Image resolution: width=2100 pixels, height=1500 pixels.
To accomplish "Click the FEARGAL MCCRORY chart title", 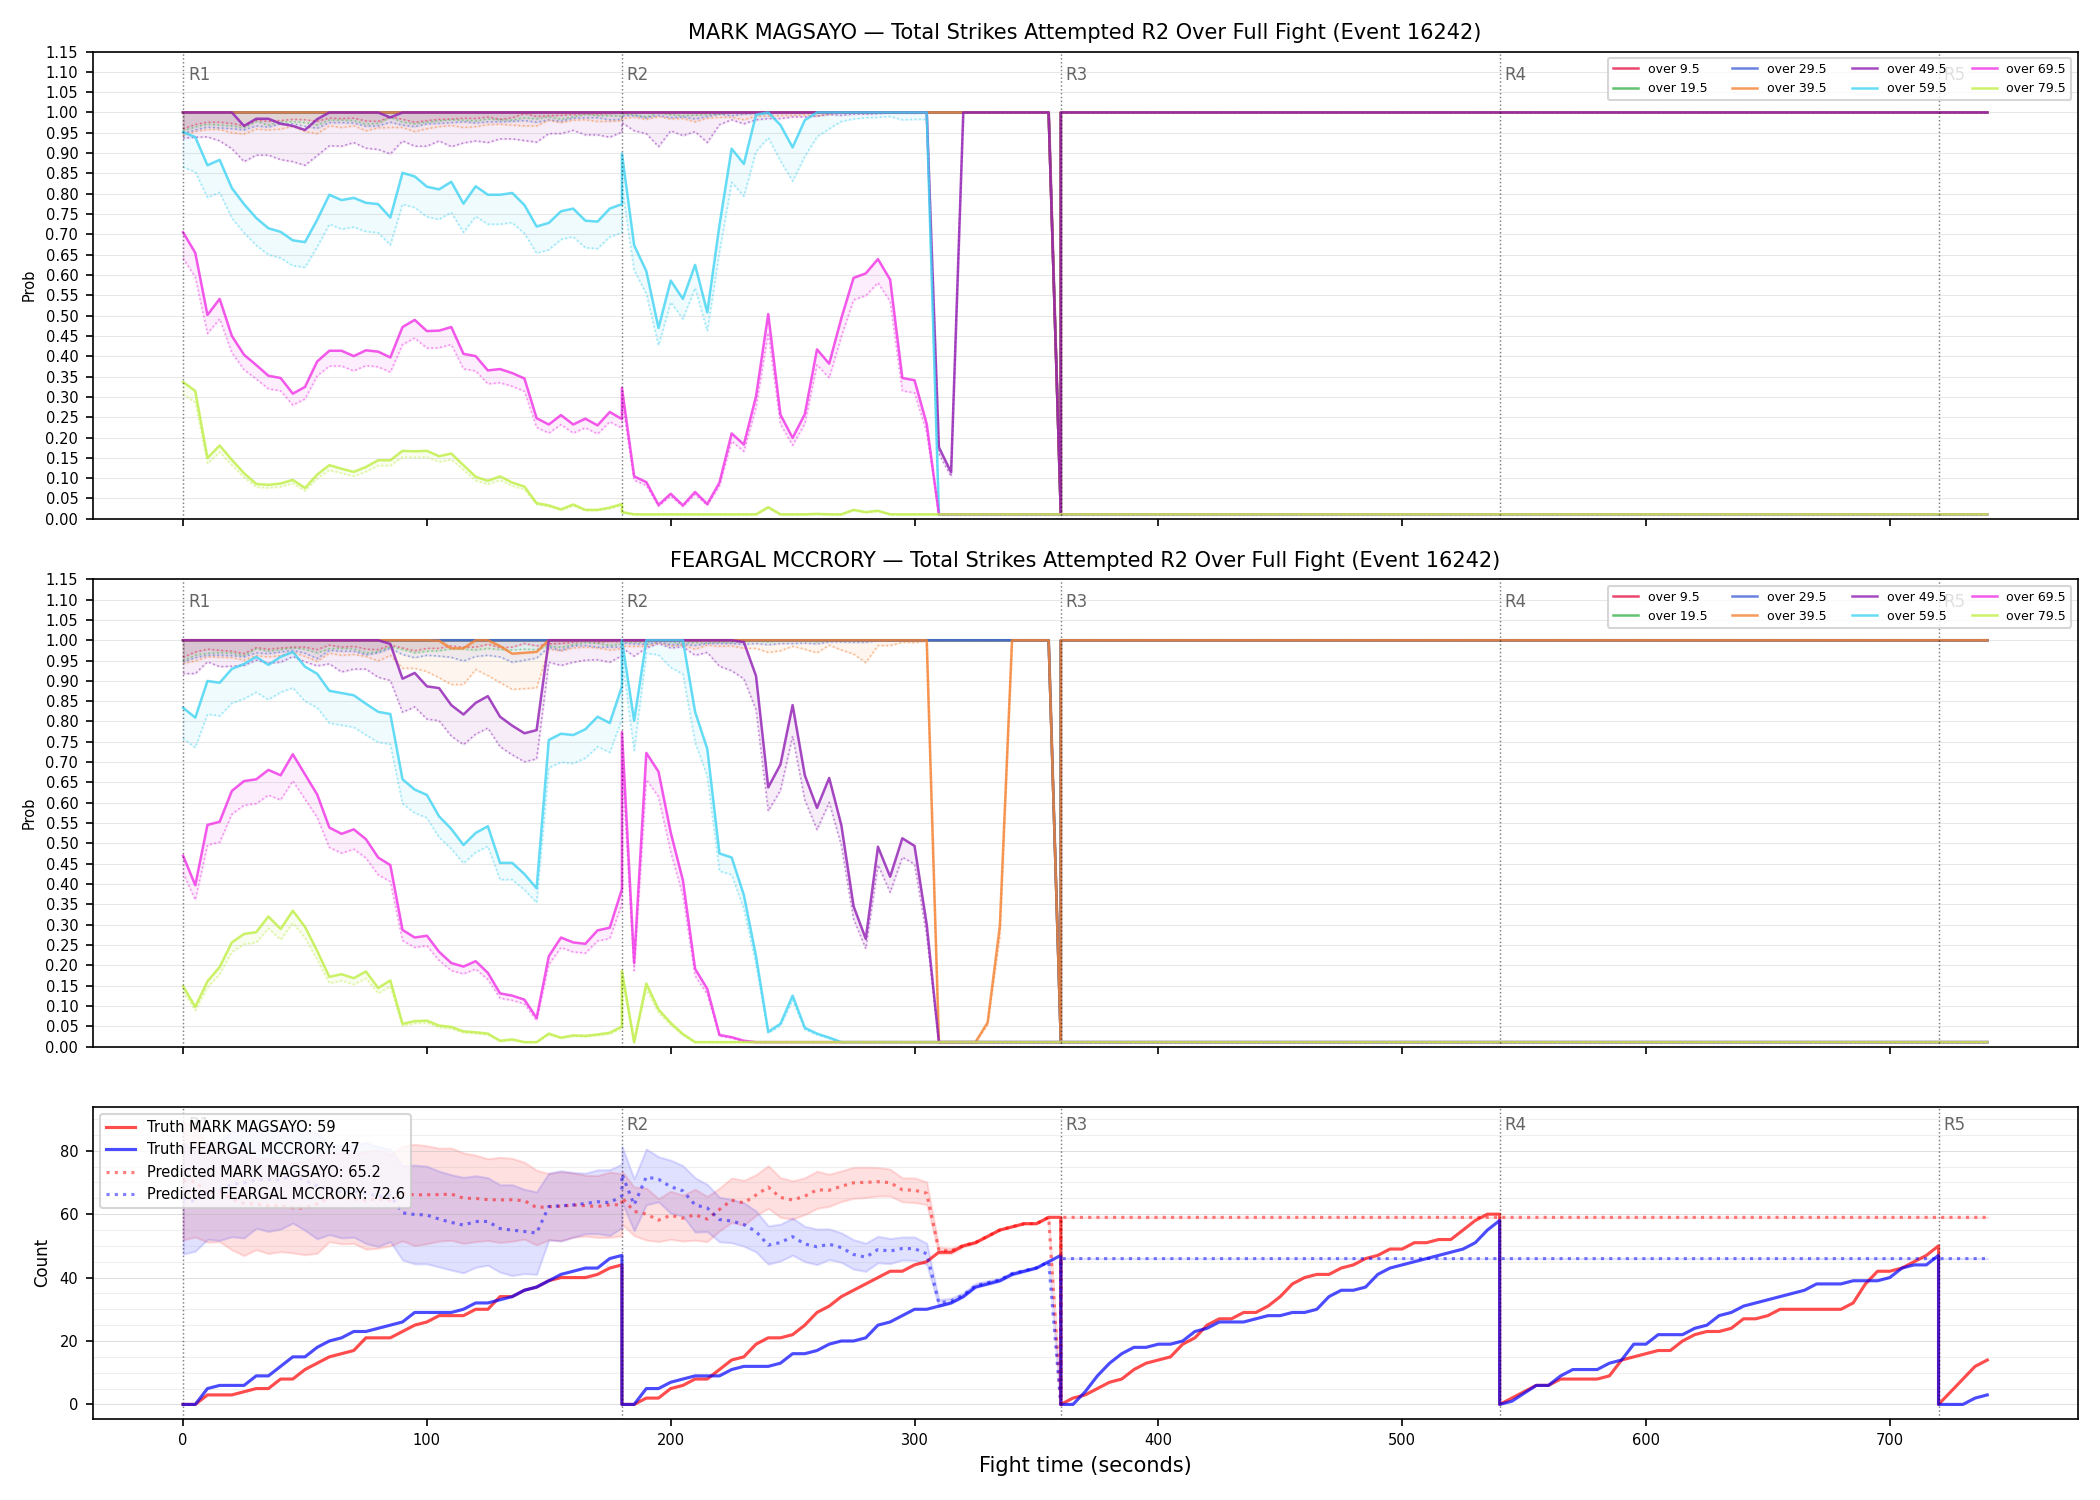I will click(x=1084, y=560).
